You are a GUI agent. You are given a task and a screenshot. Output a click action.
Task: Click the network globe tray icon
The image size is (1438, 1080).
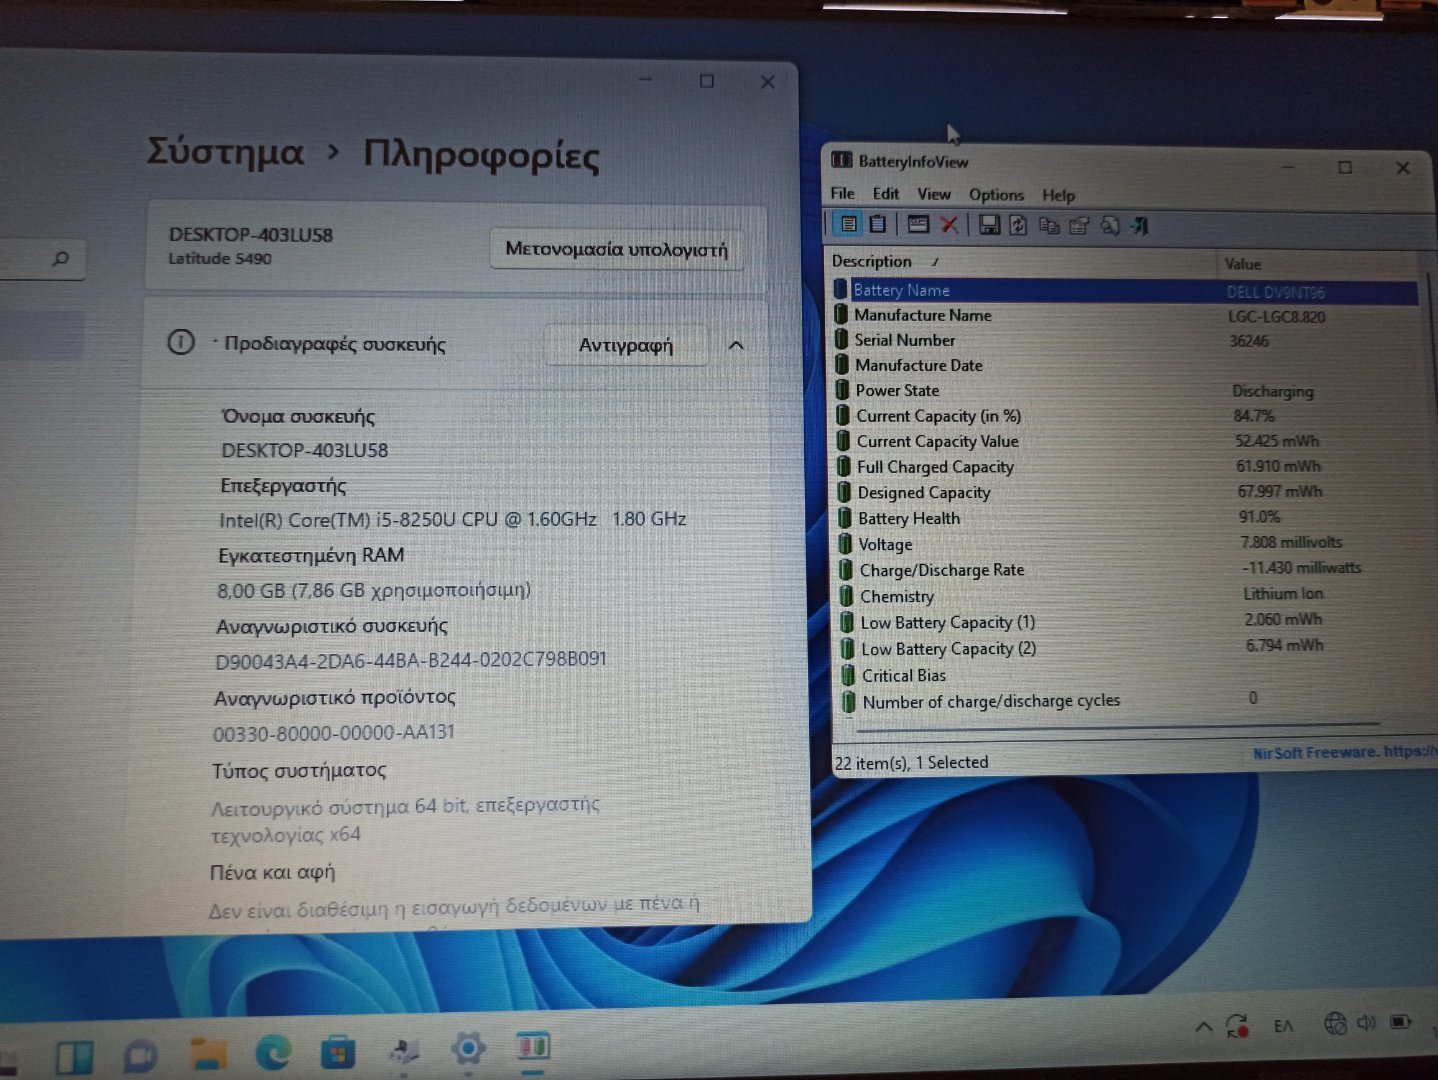(1334, 1023)
